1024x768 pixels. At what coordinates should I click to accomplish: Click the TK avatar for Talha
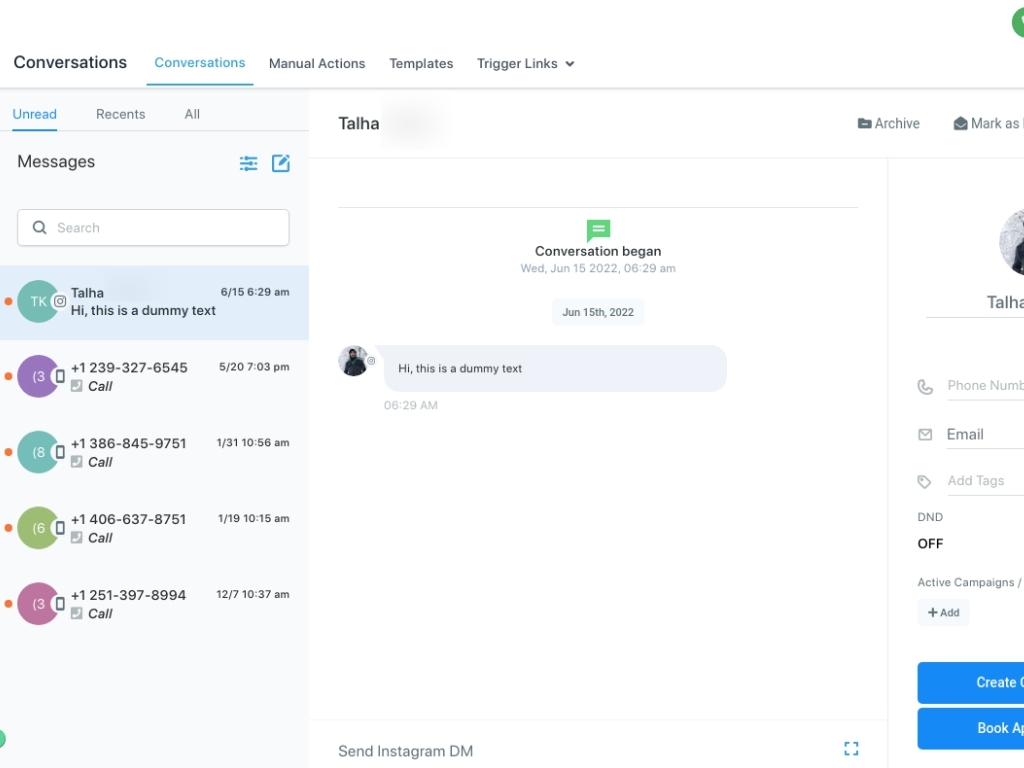click(38, 301)
